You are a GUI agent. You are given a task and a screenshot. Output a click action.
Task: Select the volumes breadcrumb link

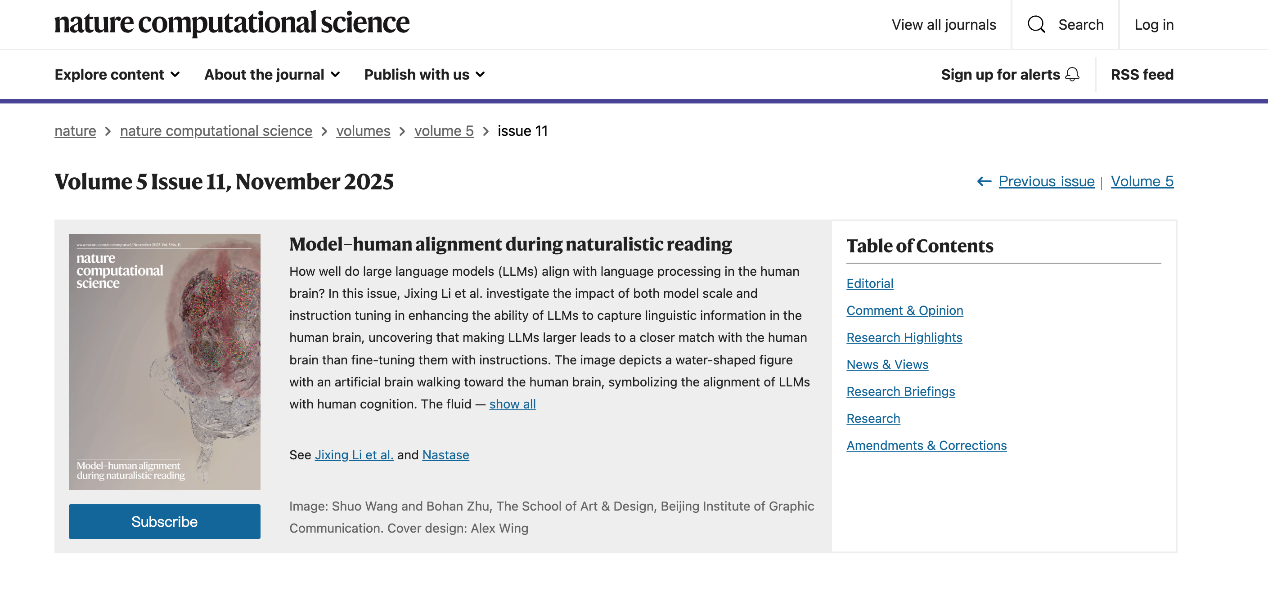click(363, 131)
